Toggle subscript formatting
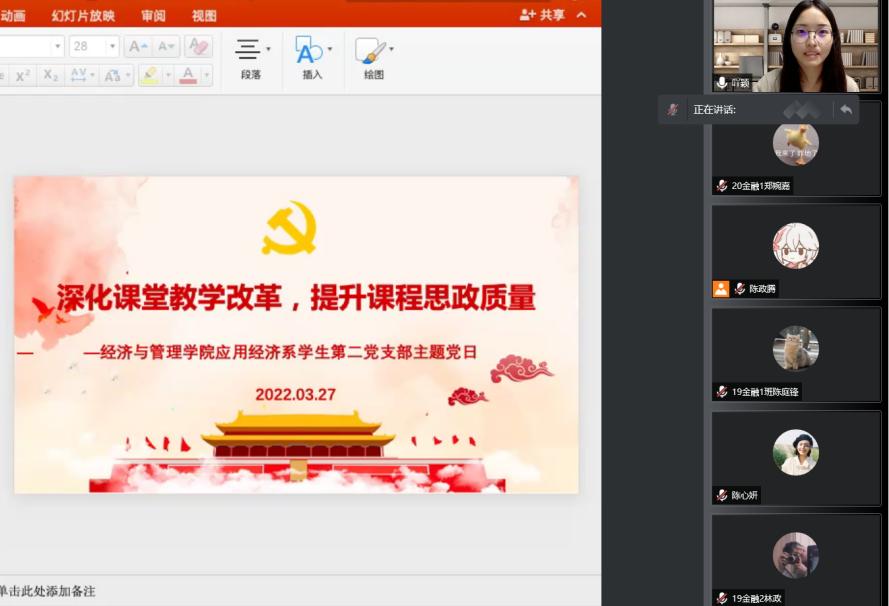Image resolution: width=889 pixels, height=606 pixels. (x=51, y=75)
